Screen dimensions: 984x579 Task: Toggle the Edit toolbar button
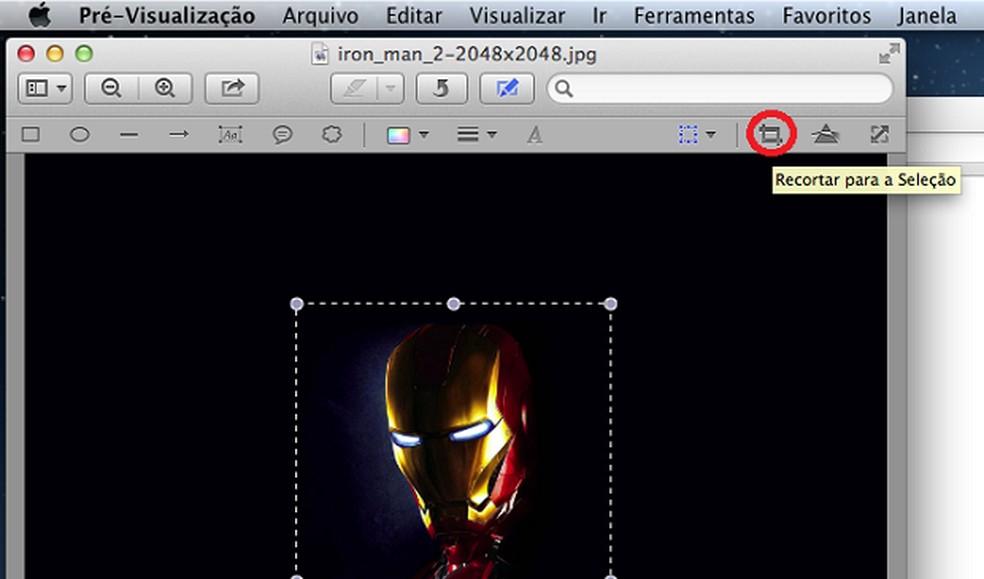click(507, 88)
